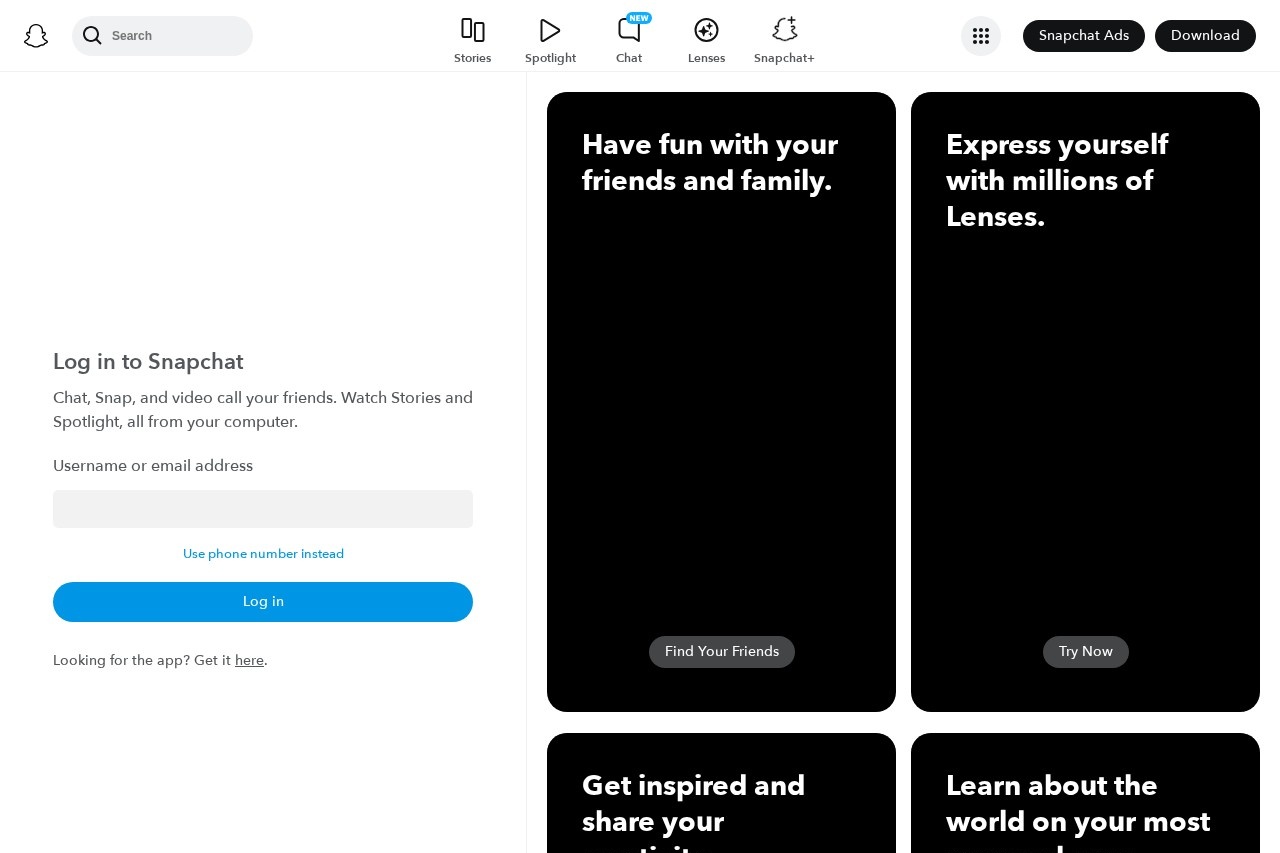
Task: Open Spotlight via the play icon
Action: point(550,30)
